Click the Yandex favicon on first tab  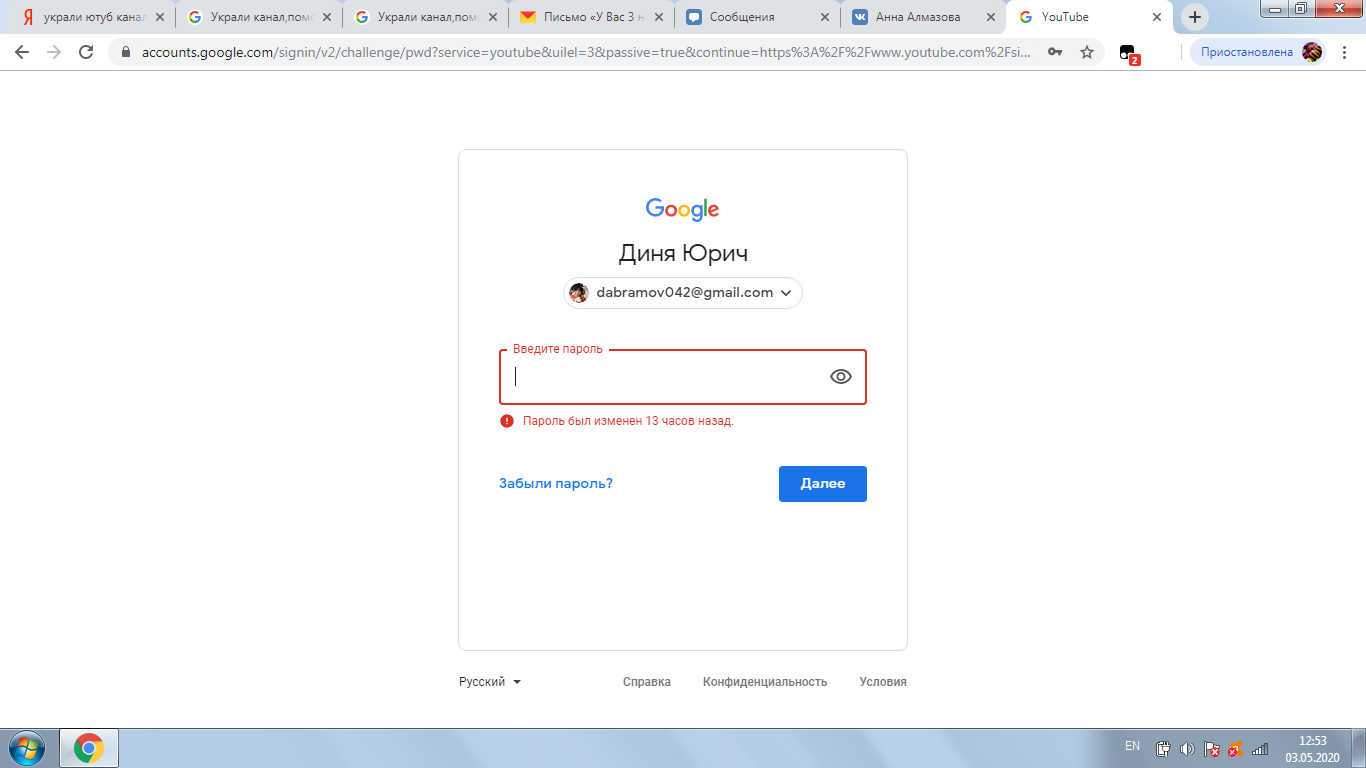click(30, 17)
